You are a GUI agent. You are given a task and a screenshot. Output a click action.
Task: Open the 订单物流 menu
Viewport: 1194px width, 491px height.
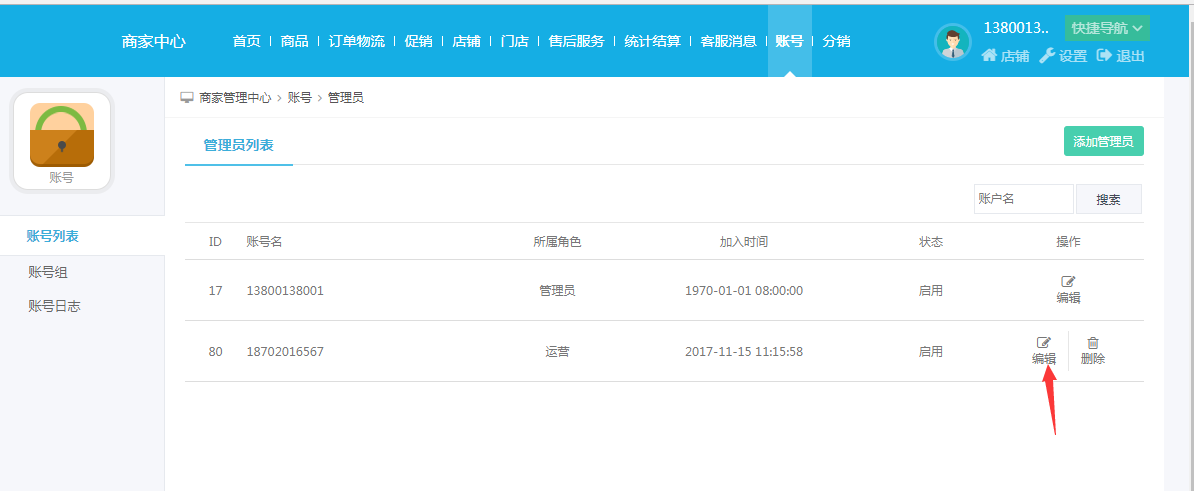pos(356,41)
